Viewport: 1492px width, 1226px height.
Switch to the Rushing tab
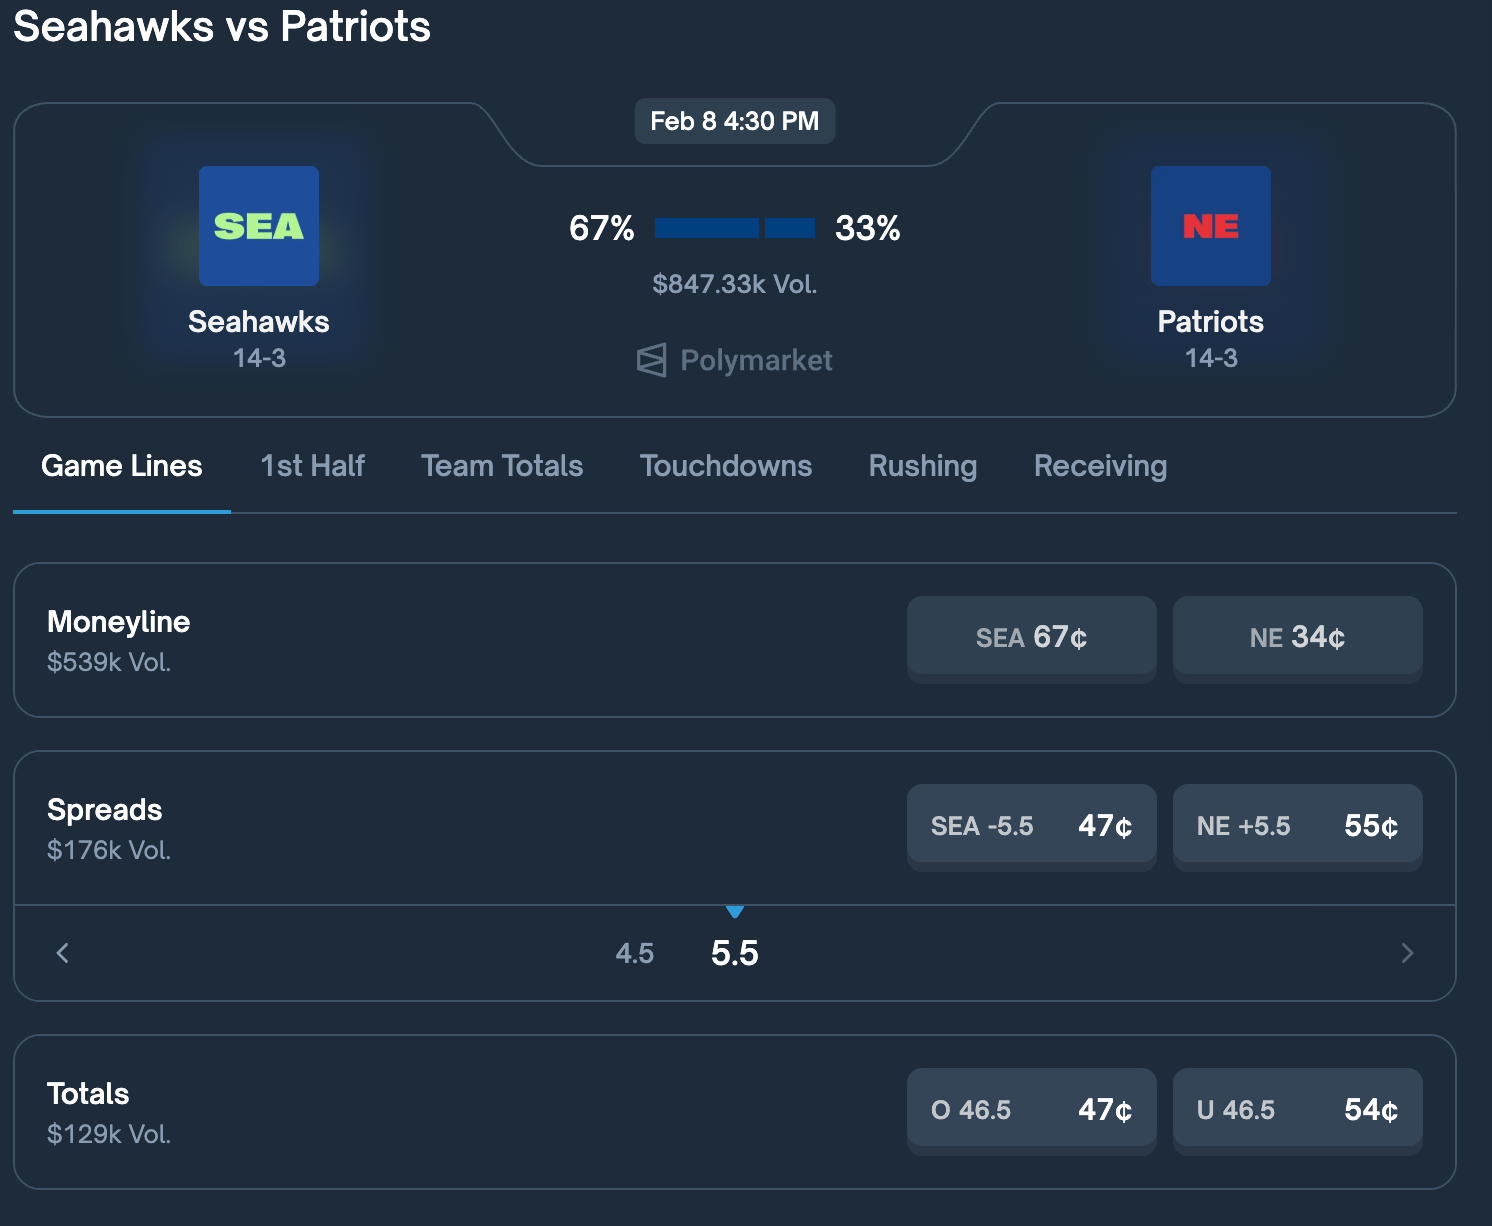pos(922,466)
